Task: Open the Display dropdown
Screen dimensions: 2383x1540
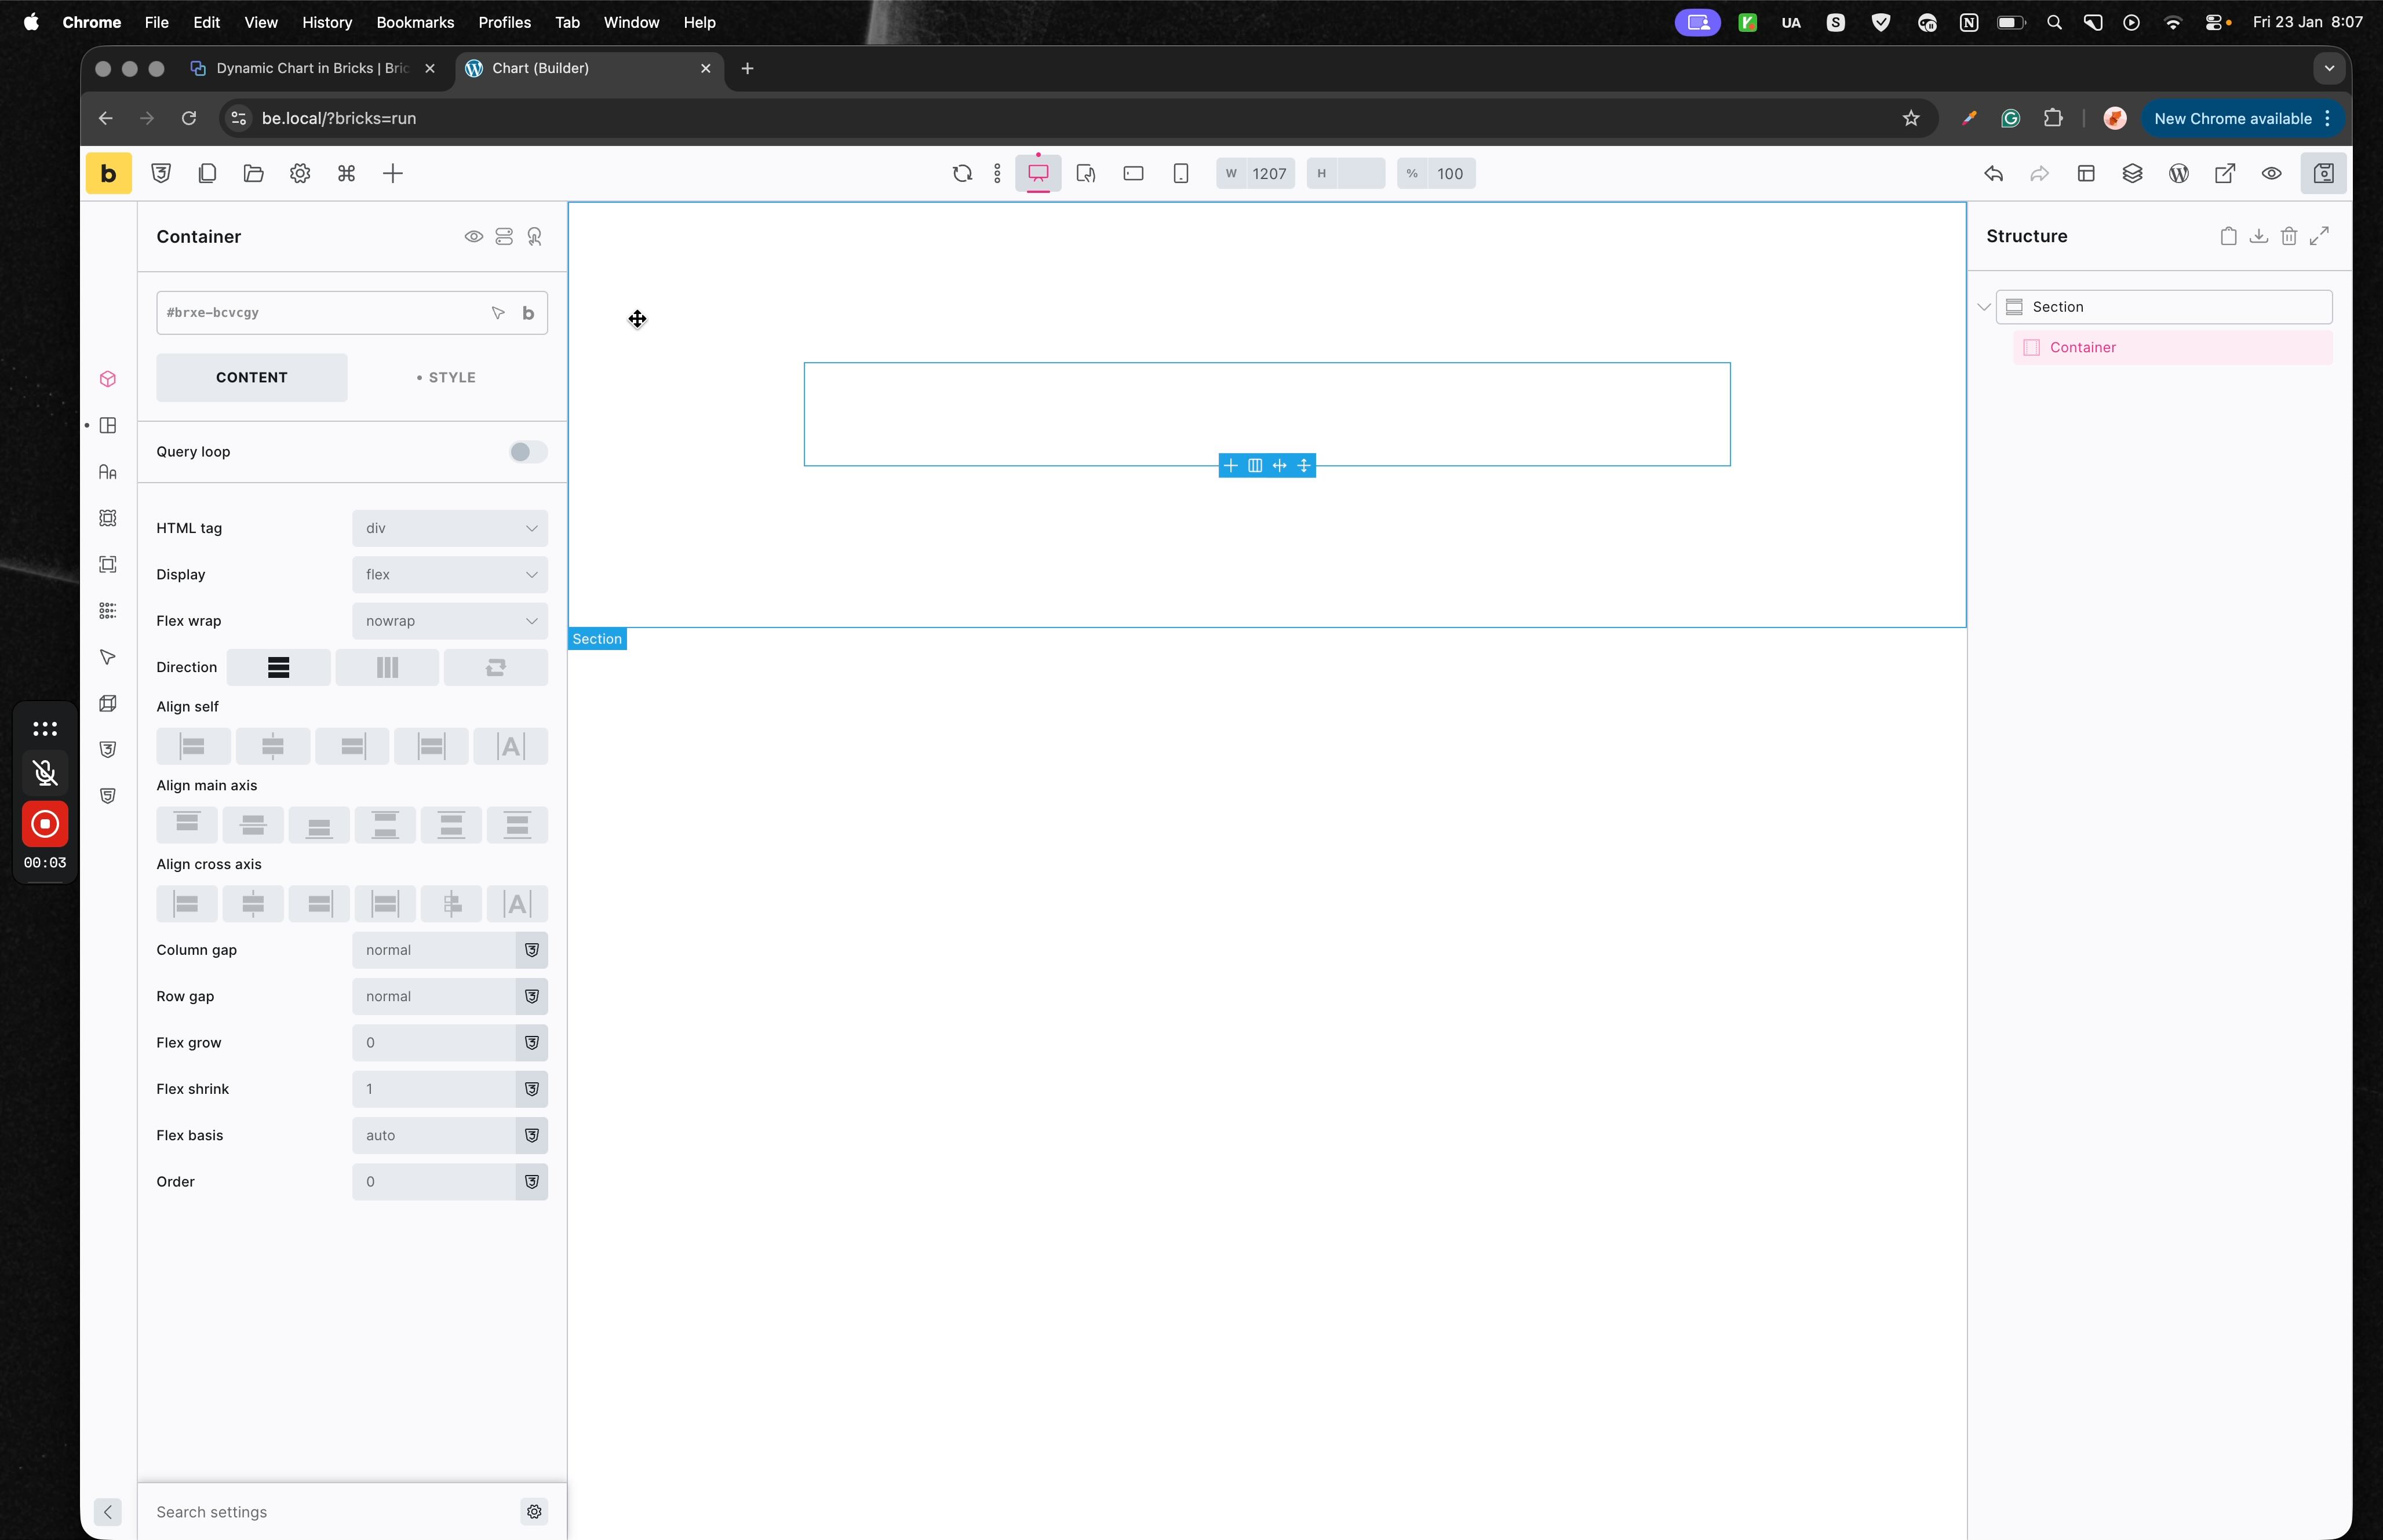Action: coord(450,575)
